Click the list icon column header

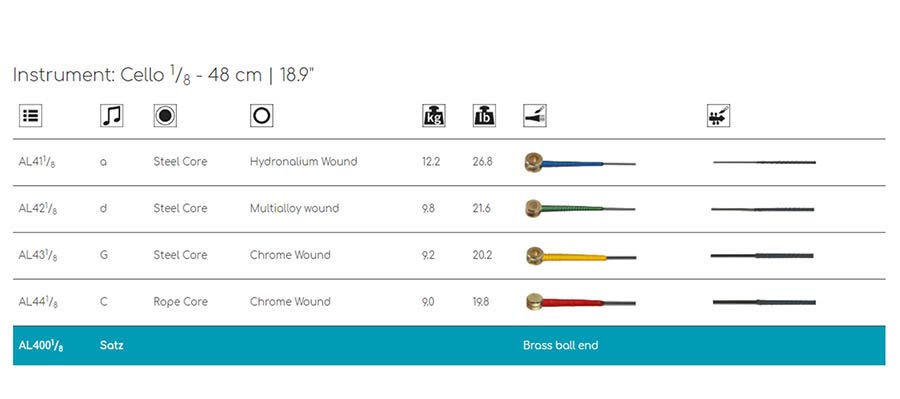click(30, 115)
